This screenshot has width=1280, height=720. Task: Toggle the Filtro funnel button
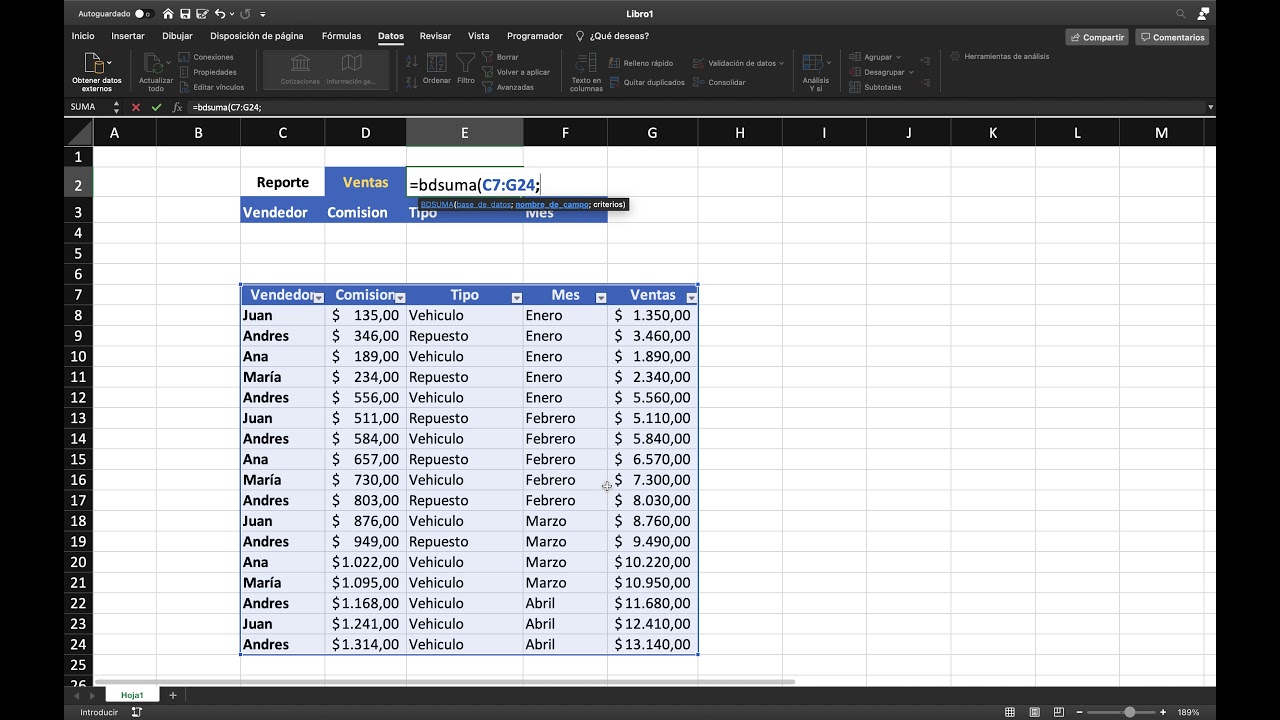pyautogui.click(x=466, y=70)
